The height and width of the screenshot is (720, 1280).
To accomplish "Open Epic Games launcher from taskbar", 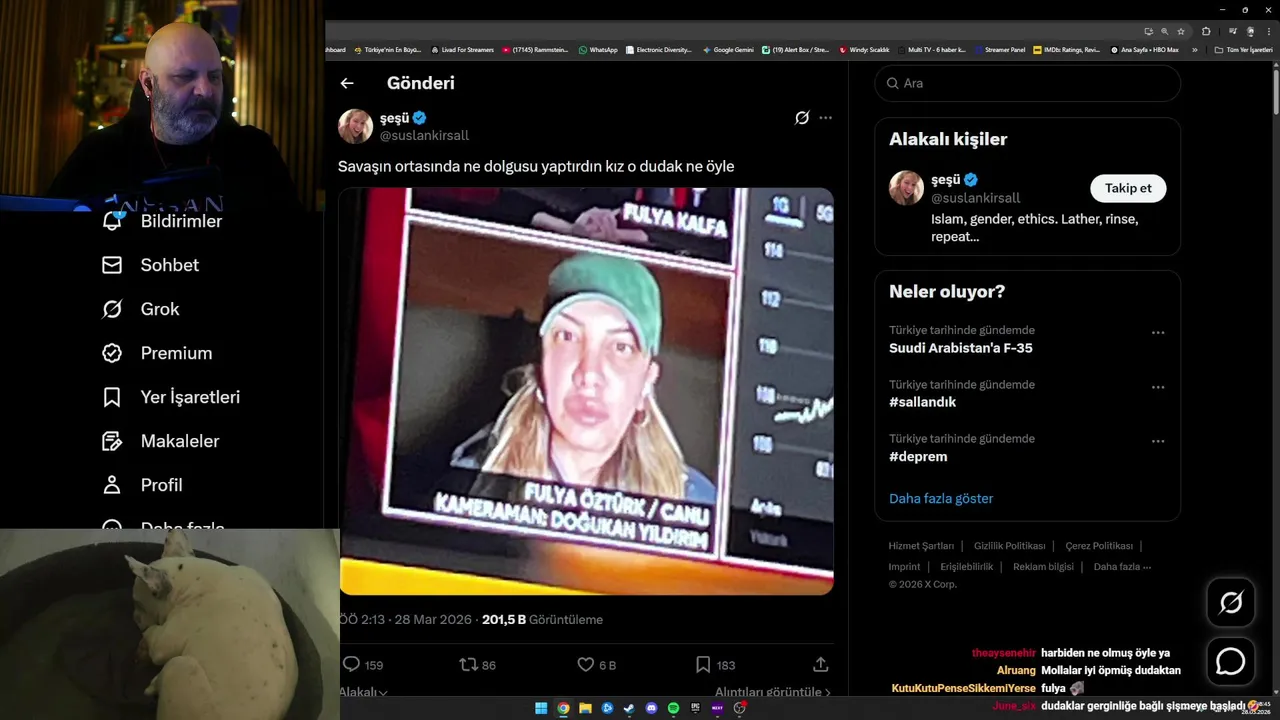I will pyautogui.click(x=695, y=708).
